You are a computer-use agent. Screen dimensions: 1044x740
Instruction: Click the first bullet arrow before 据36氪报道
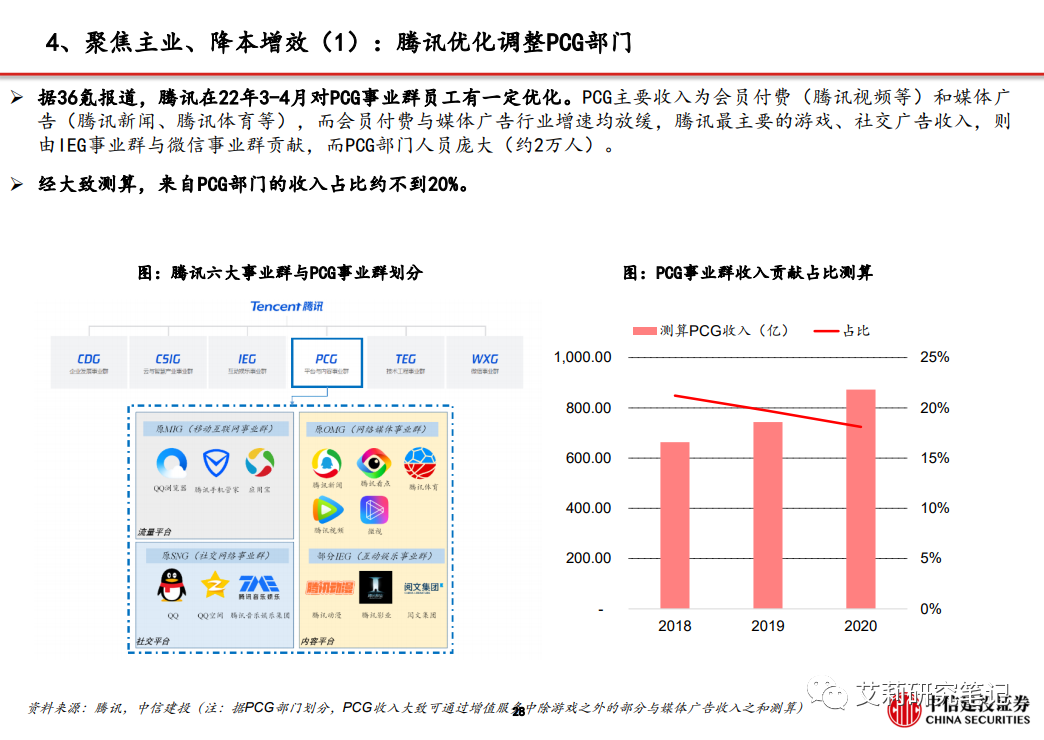pos(17,99)
